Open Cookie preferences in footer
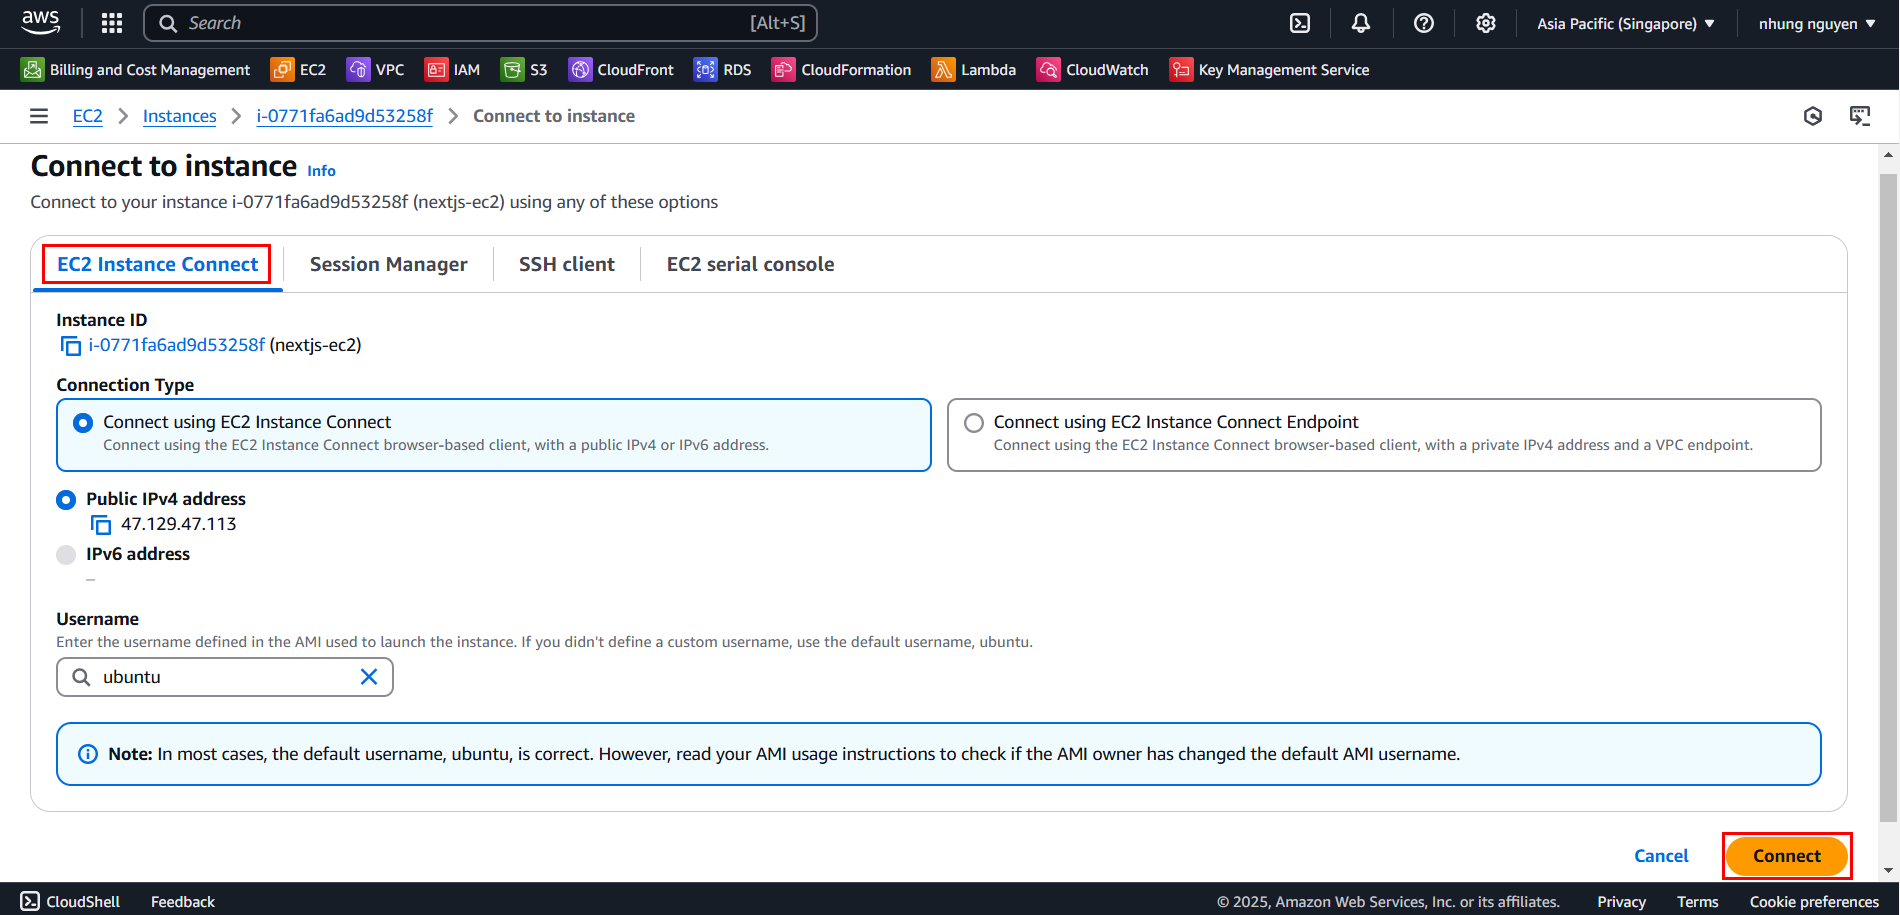 coord(1814,902)
